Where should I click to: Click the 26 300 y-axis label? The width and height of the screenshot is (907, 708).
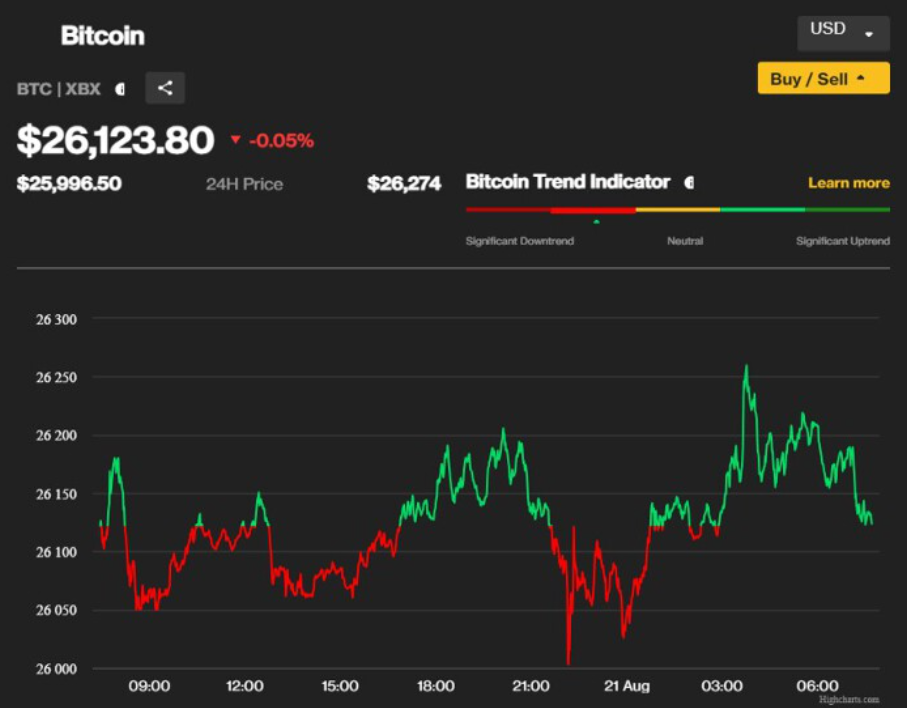click(x=56, y=319)
